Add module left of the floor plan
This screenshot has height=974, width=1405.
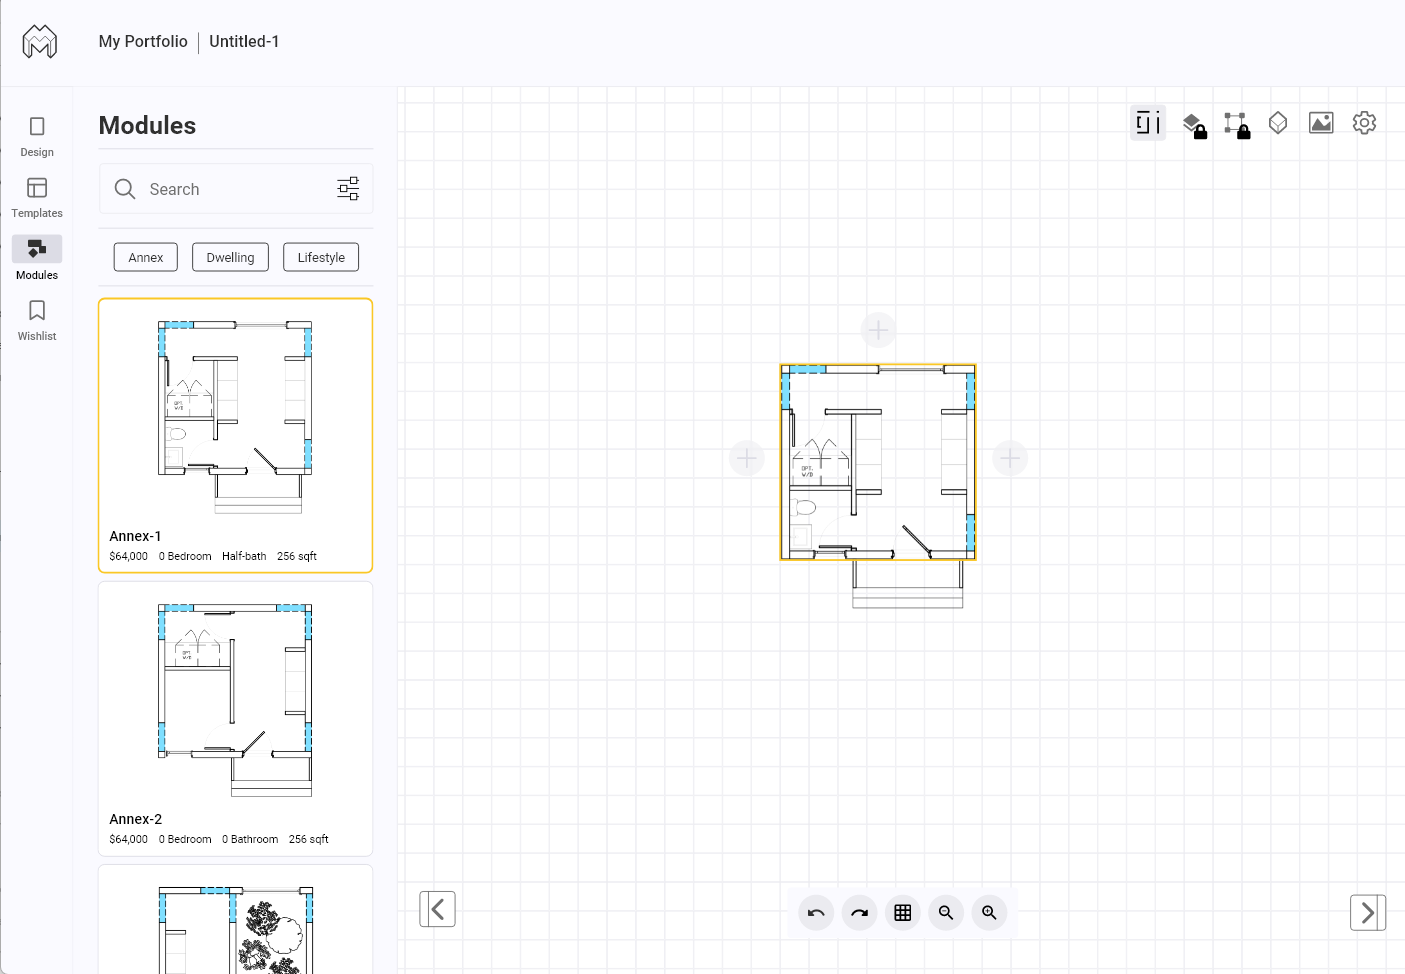[x=747, y=458]
